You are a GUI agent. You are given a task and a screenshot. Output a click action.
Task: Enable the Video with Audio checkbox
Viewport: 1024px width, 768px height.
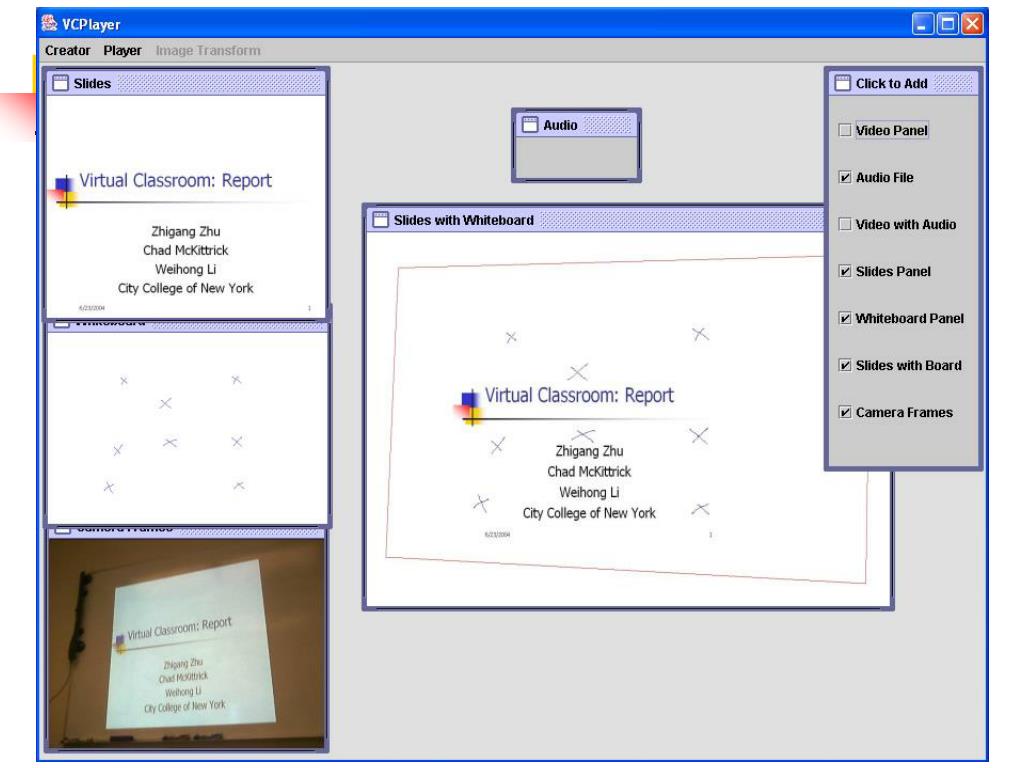pyautogui.click(x=846, y=224)
